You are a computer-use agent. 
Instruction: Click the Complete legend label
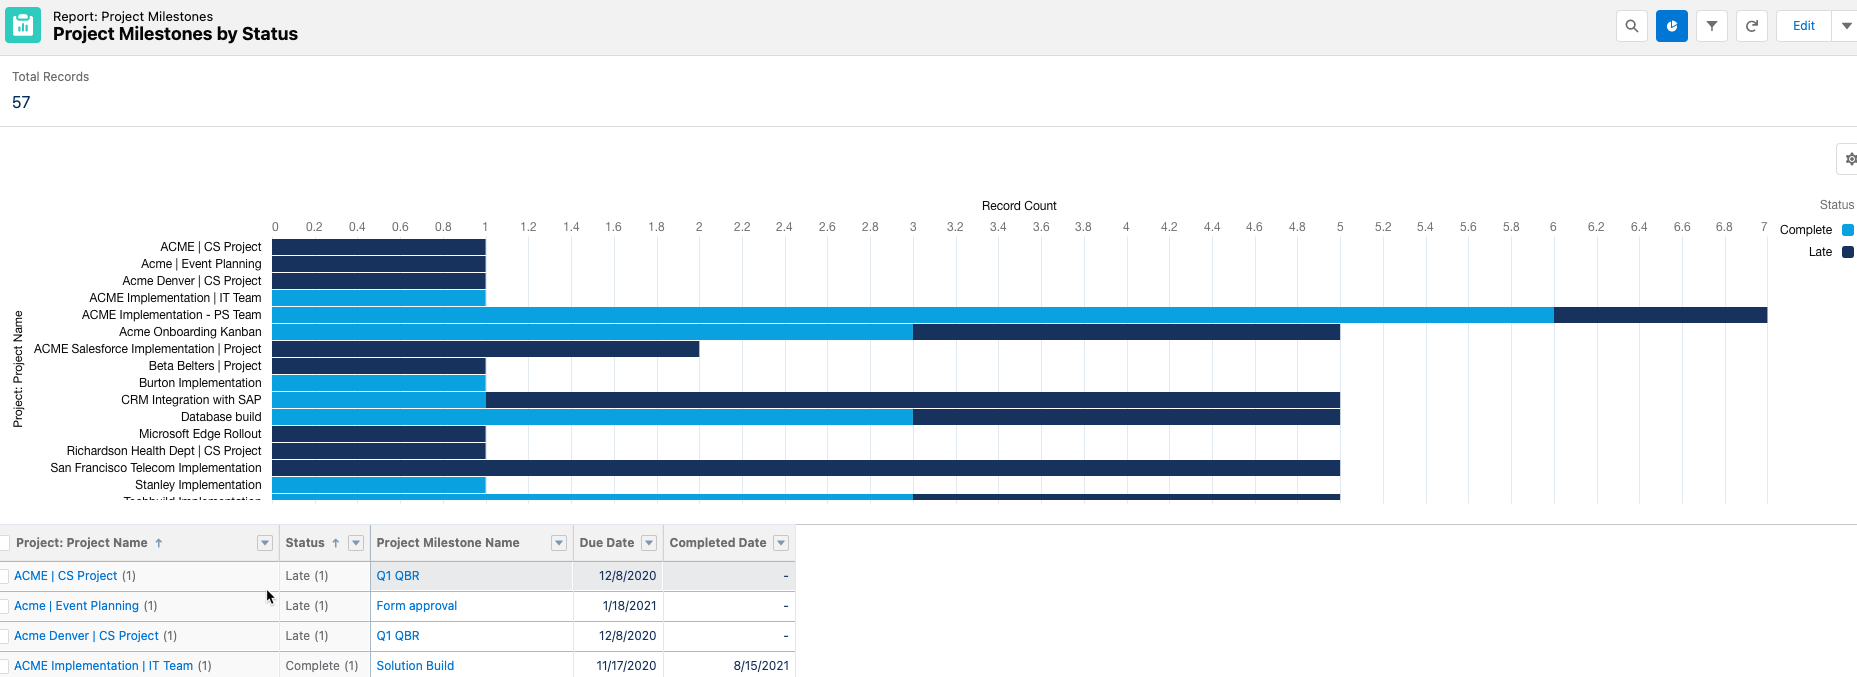[1806, 230]
